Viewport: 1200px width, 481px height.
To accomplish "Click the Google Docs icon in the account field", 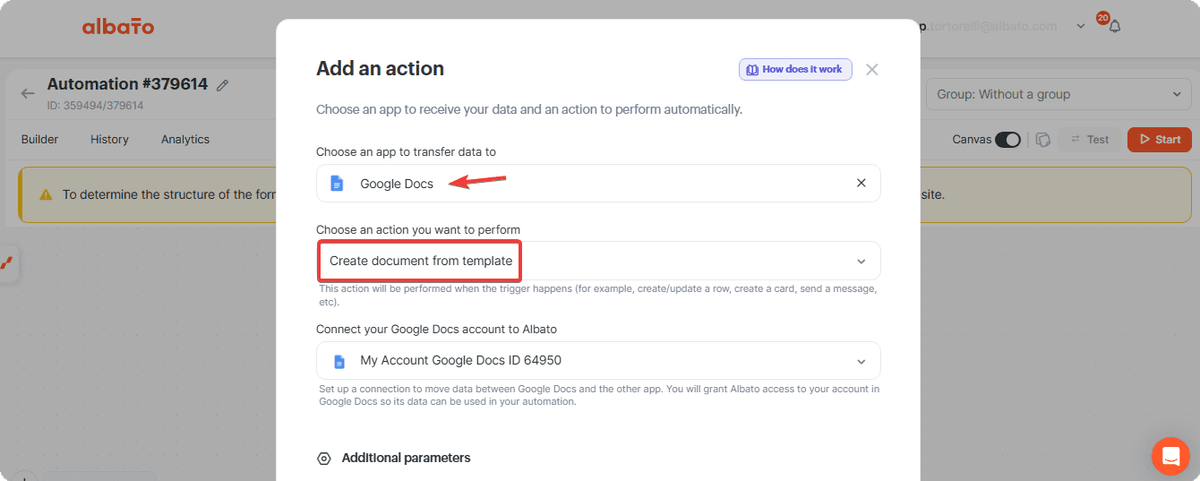I will pyautogui.click(x=339, y=361).
